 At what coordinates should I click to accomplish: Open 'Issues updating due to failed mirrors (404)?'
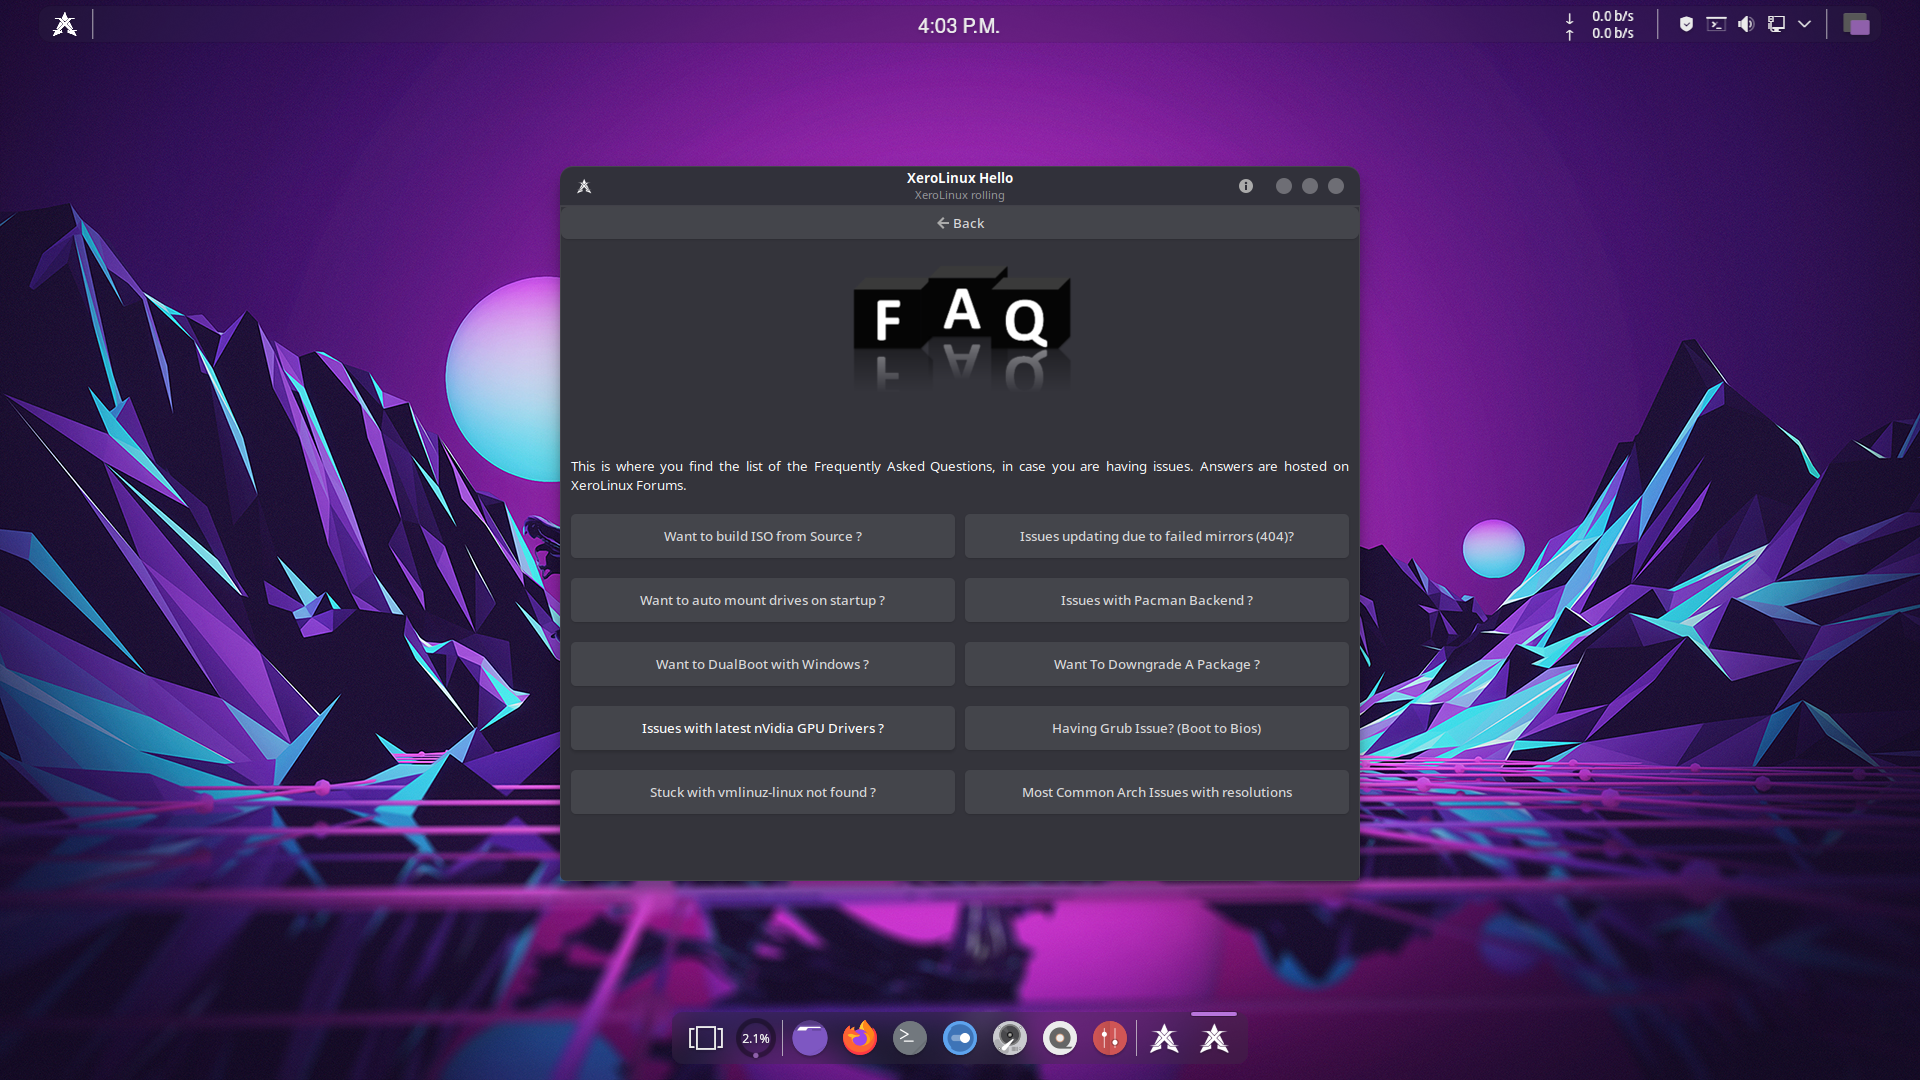tap(1157, 536)
